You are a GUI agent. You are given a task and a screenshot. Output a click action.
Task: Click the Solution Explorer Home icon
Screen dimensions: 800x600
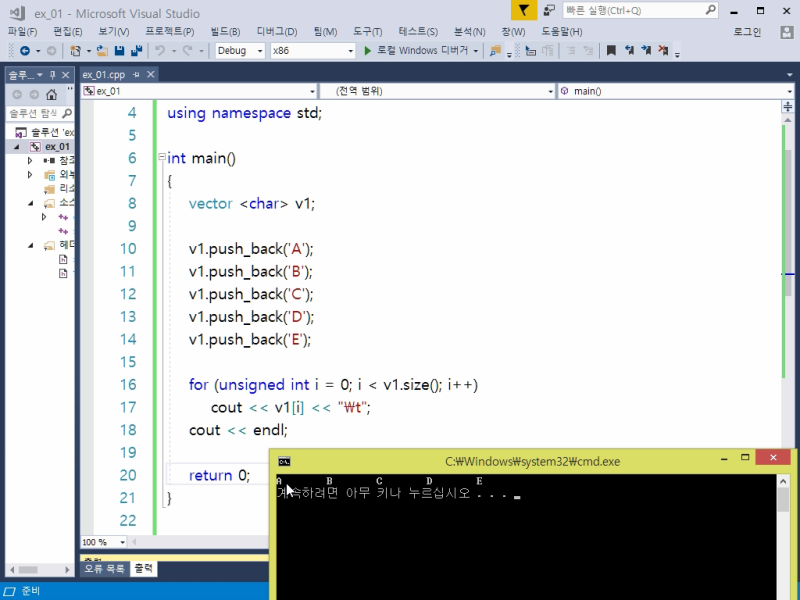point(52,94)
